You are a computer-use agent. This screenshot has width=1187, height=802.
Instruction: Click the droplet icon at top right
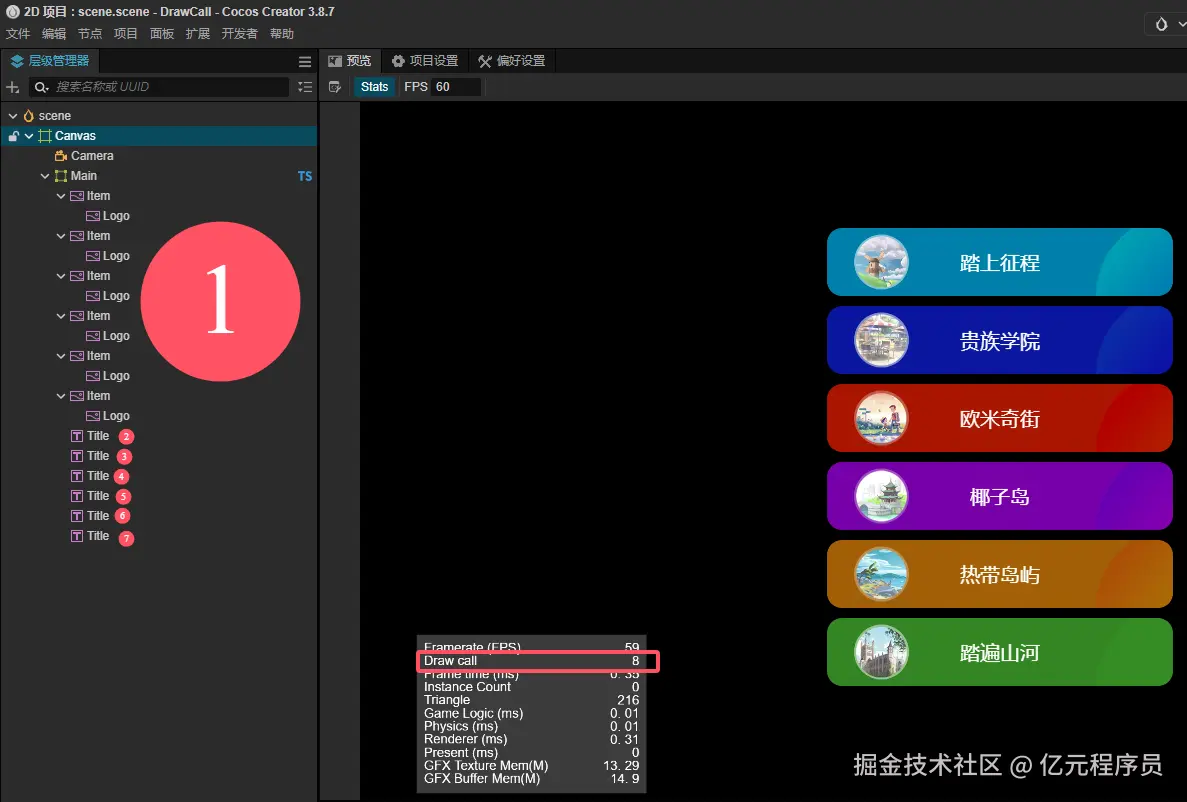pos(1161,24)
